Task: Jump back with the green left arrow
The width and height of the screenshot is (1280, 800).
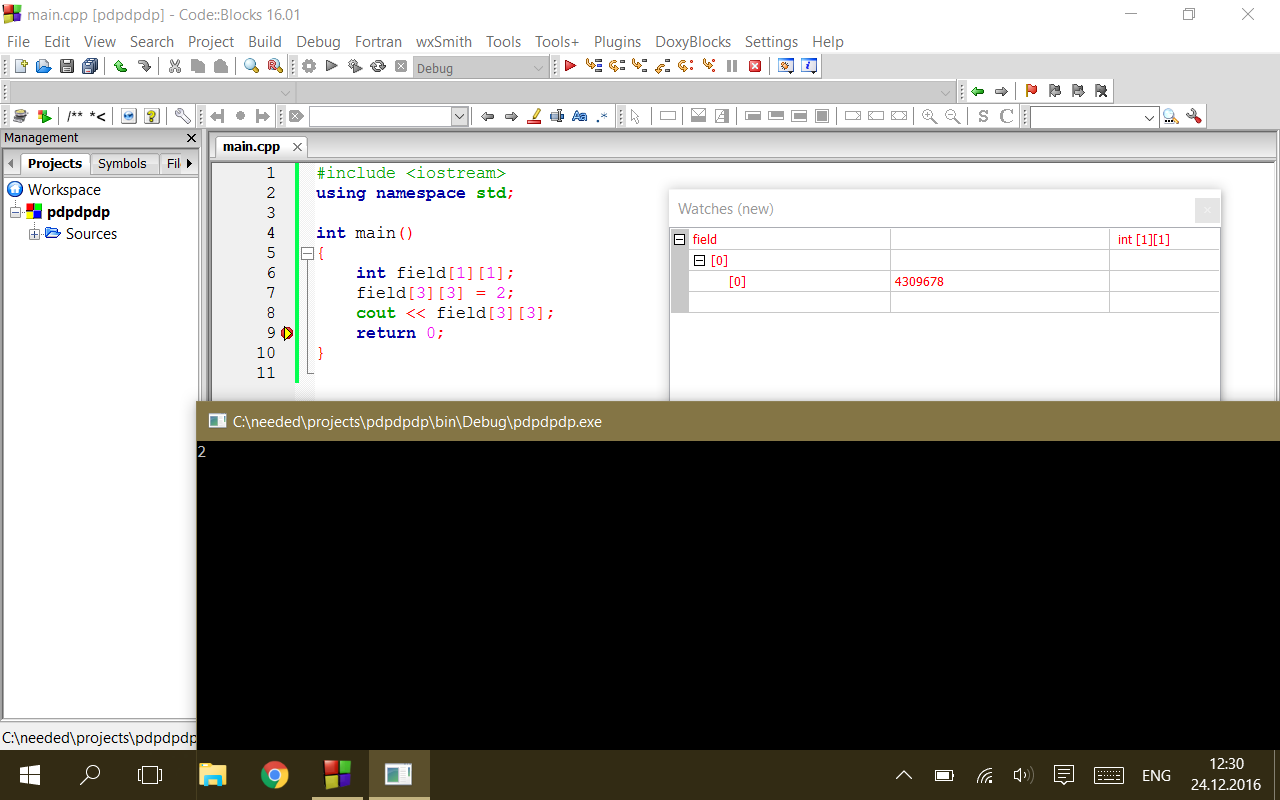Action: point(978,91)
